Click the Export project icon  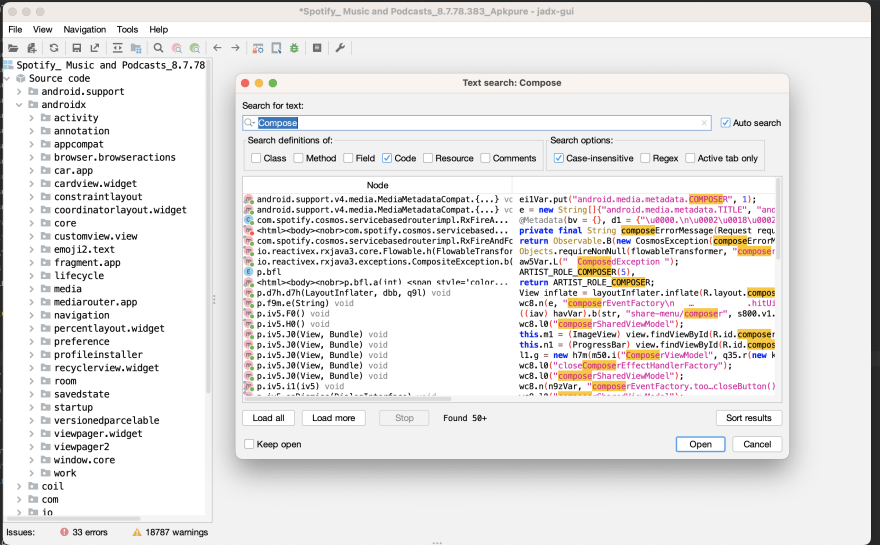(95, 48)
